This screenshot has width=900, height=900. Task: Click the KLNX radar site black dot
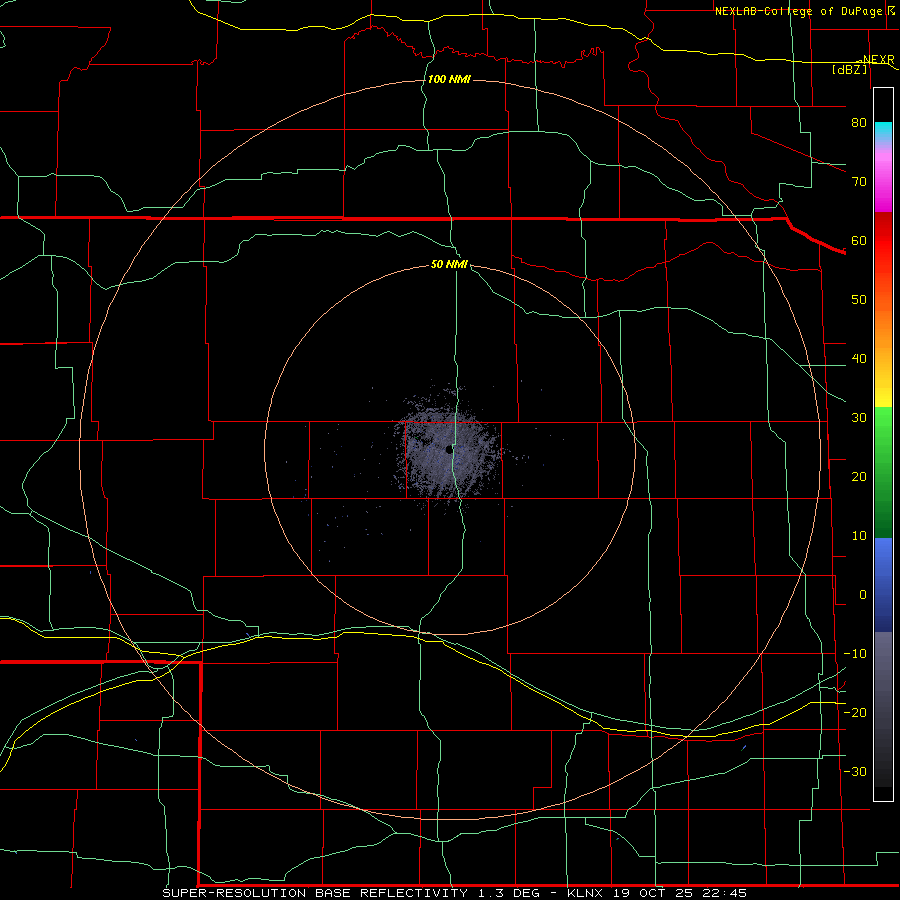tap(449, 450)
